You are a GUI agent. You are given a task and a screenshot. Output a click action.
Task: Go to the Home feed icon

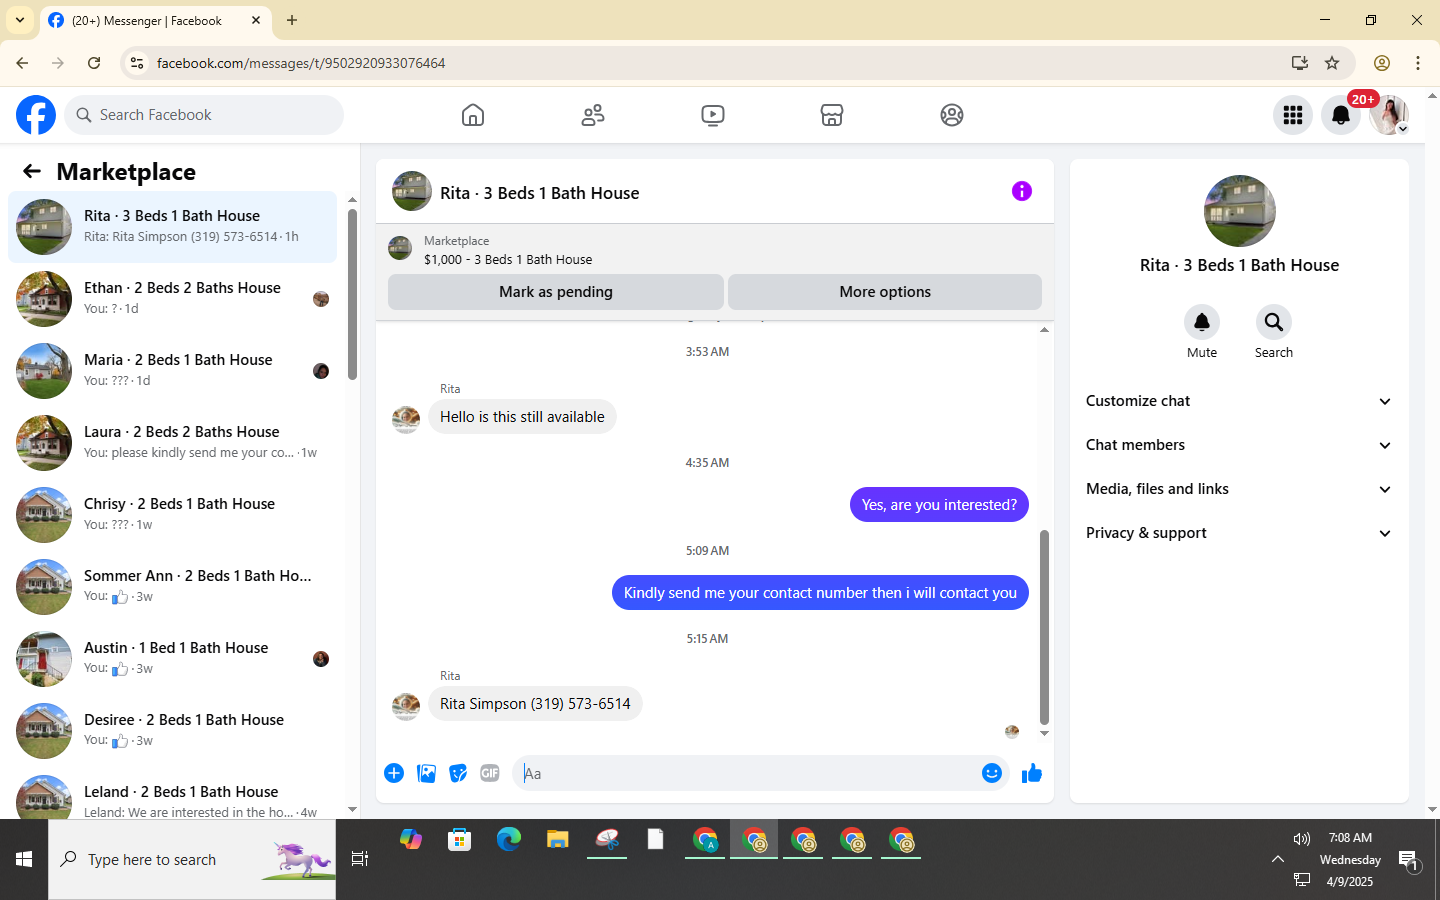473,115
